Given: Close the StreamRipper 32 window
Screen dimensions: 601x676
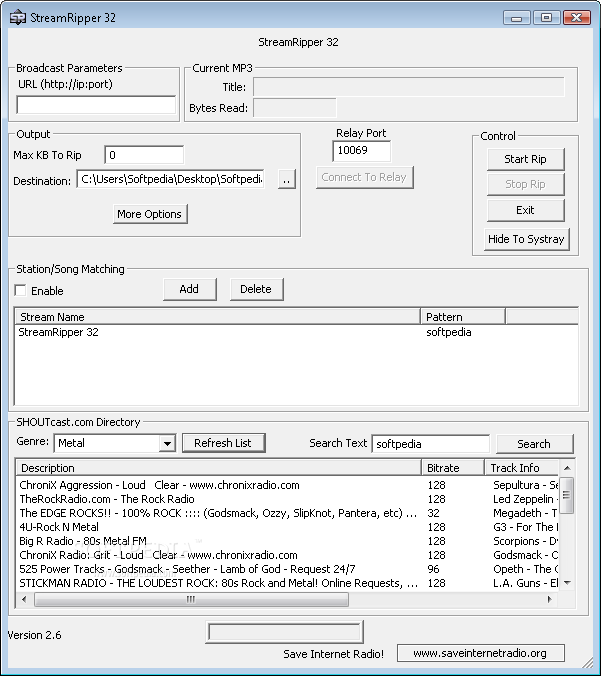Looking at the screenshot, I should pyautogui.click(x=576, y=18).
